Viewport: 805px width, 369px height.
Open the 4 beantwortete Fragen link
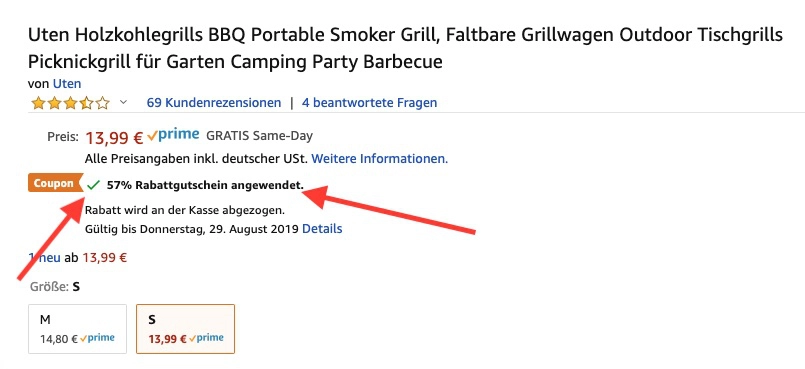(x=369, y=103)
